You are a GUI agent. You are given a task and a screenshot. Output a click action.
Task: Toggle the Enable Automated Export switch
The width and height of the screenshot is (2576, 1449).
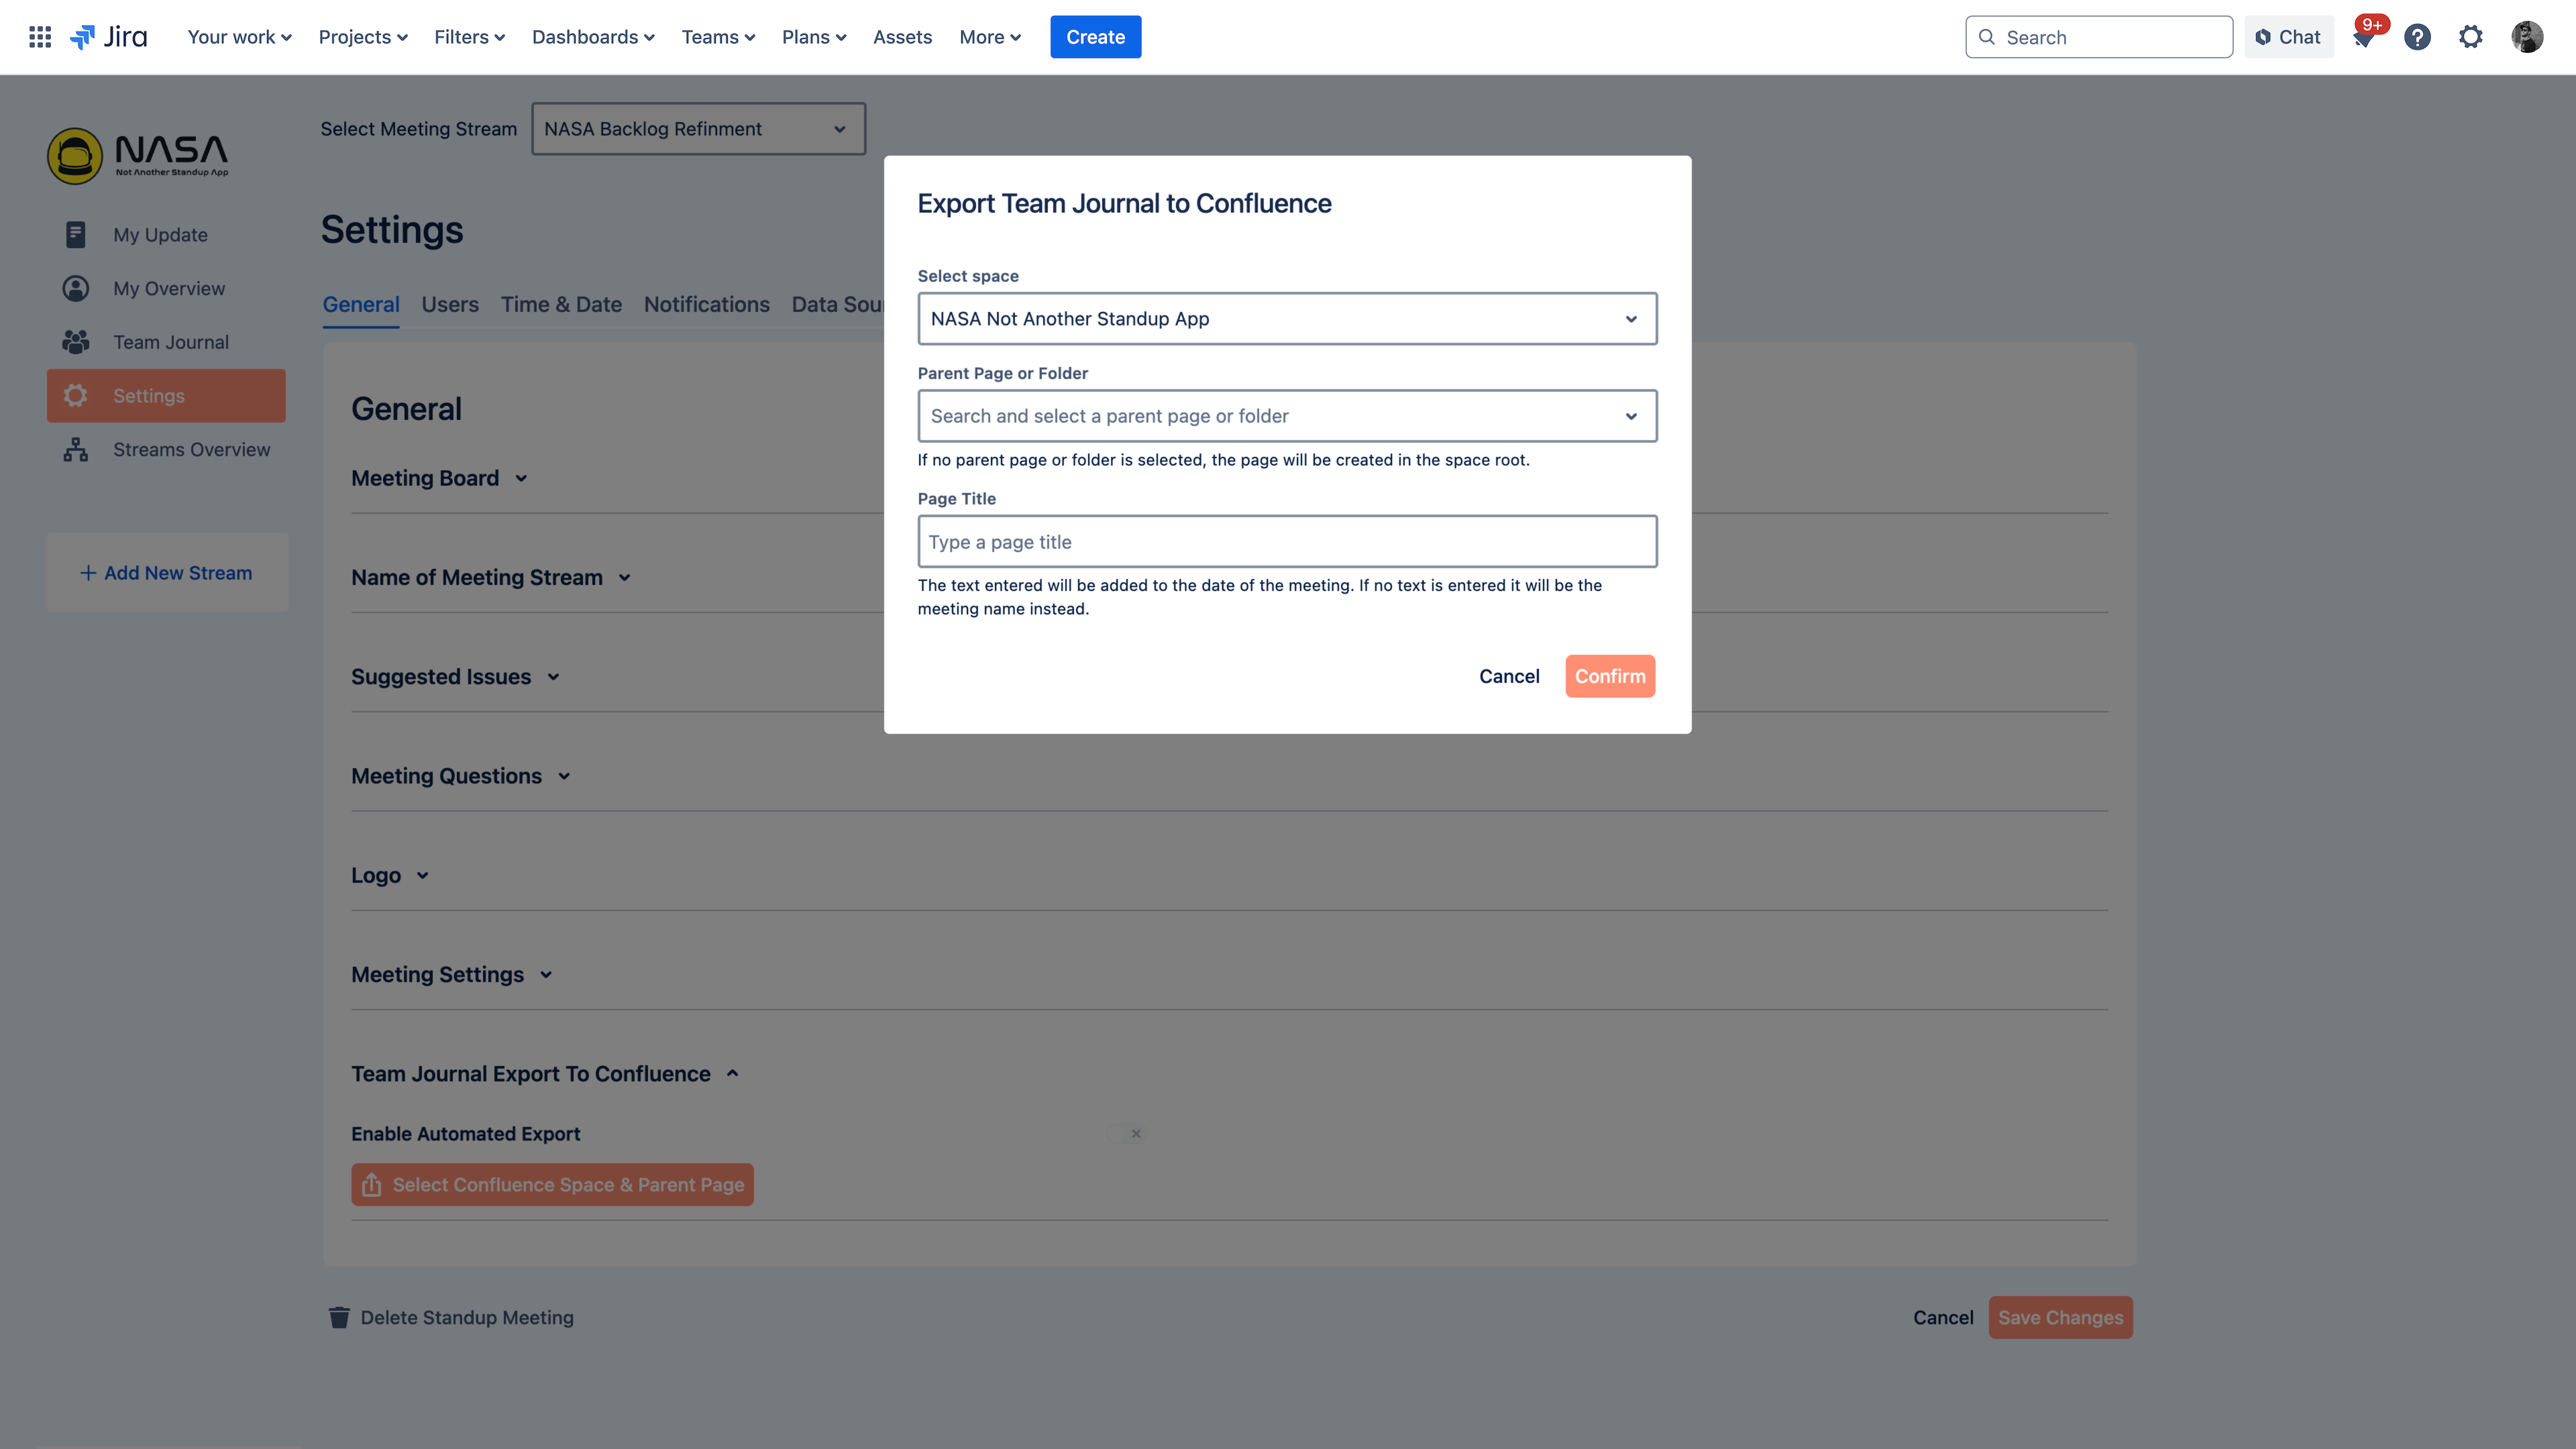click(1127, 1133)
